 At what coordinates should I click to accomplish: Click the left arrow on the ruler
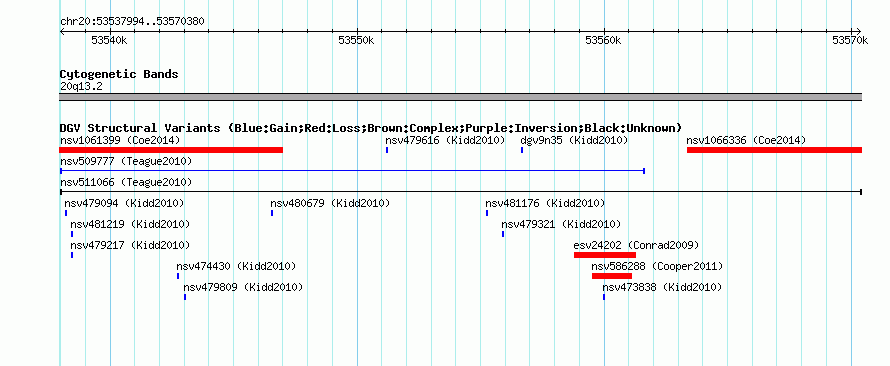click(63, 31)
